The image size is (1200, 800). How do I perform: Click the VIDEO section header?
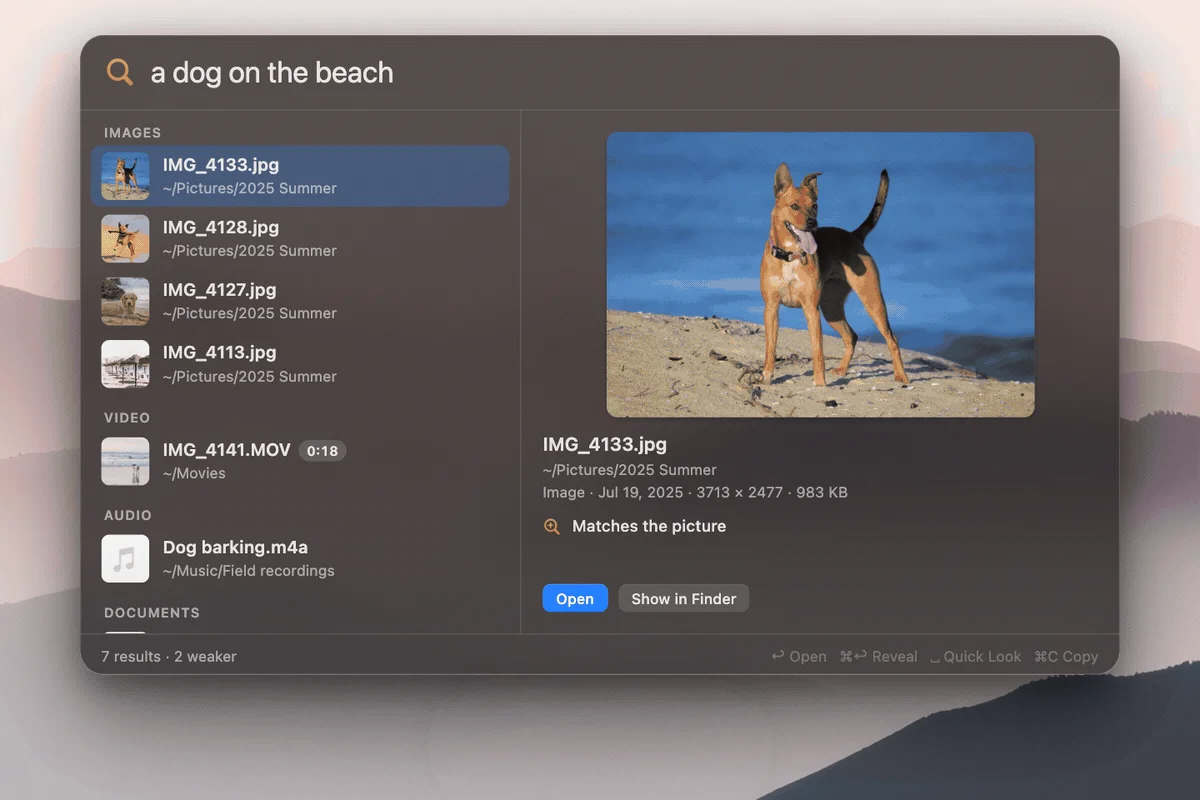click(x=127, y=418)
